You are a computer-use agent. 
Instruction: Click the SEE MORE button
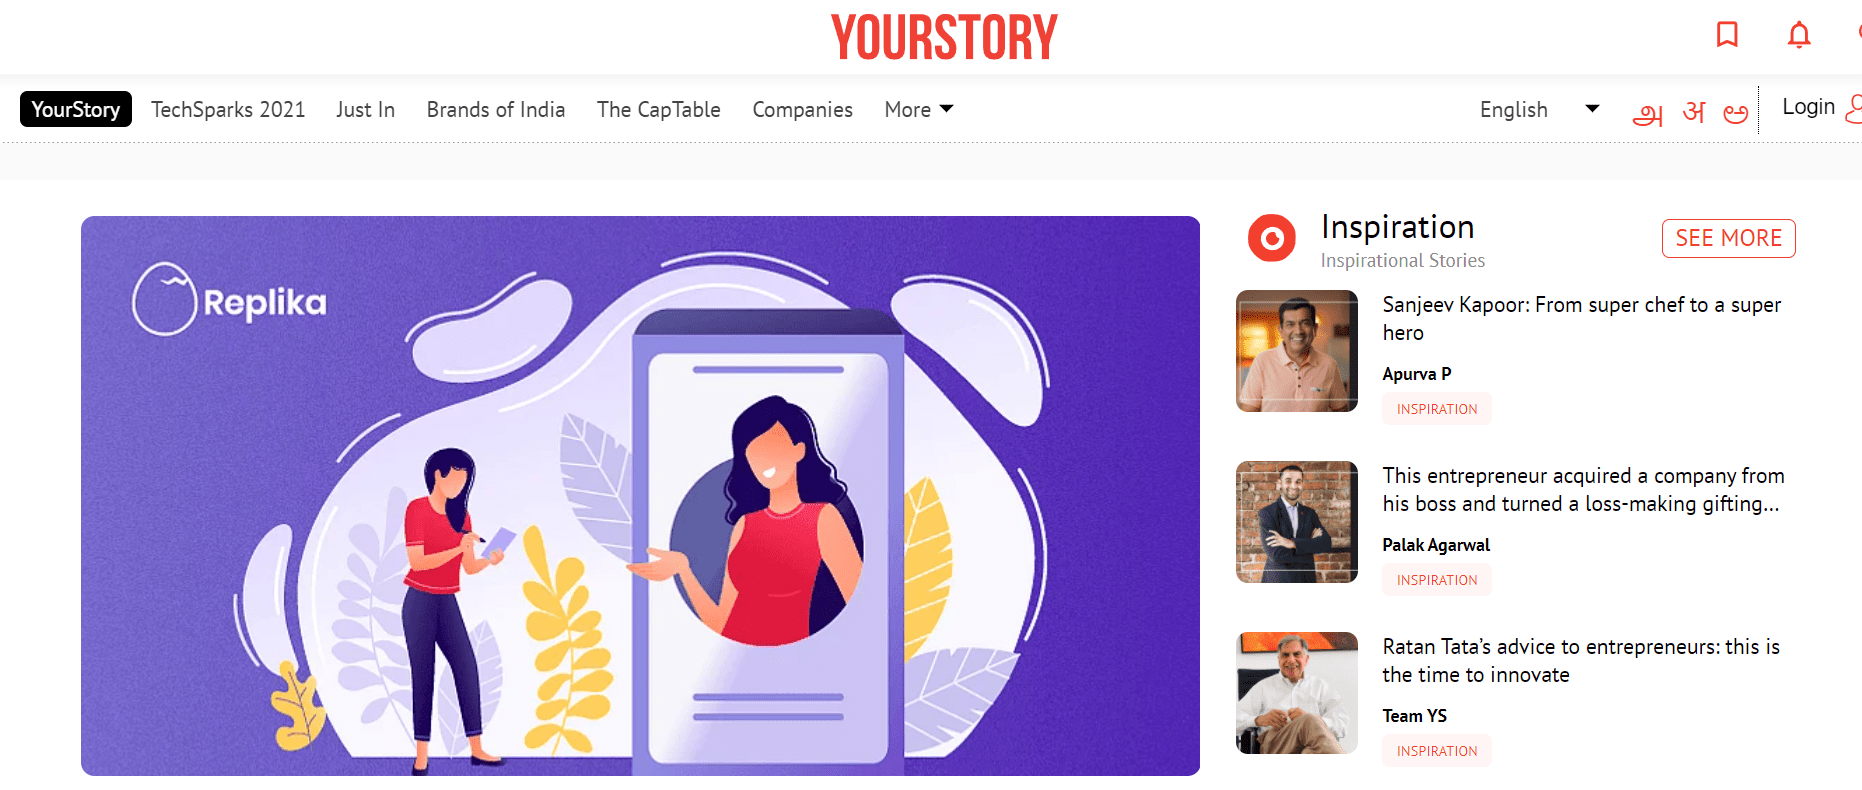pyautogui.click(x=1729, y=238)
